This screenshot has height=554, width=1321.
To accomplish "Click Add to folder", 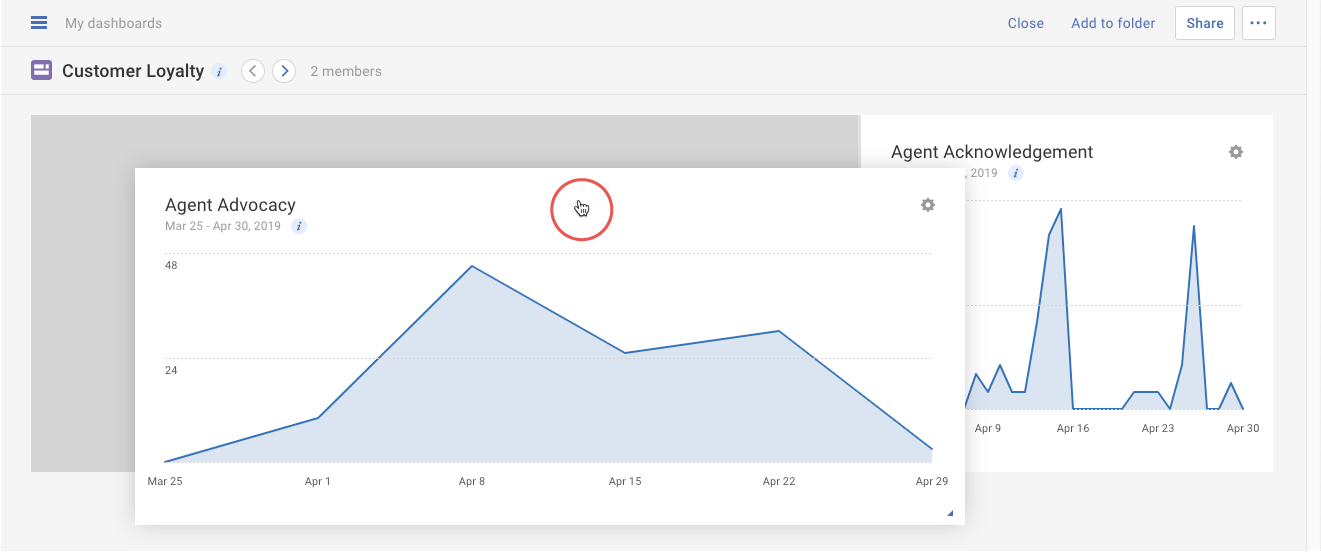I will pyautogui.click(x=1113, y=23).
